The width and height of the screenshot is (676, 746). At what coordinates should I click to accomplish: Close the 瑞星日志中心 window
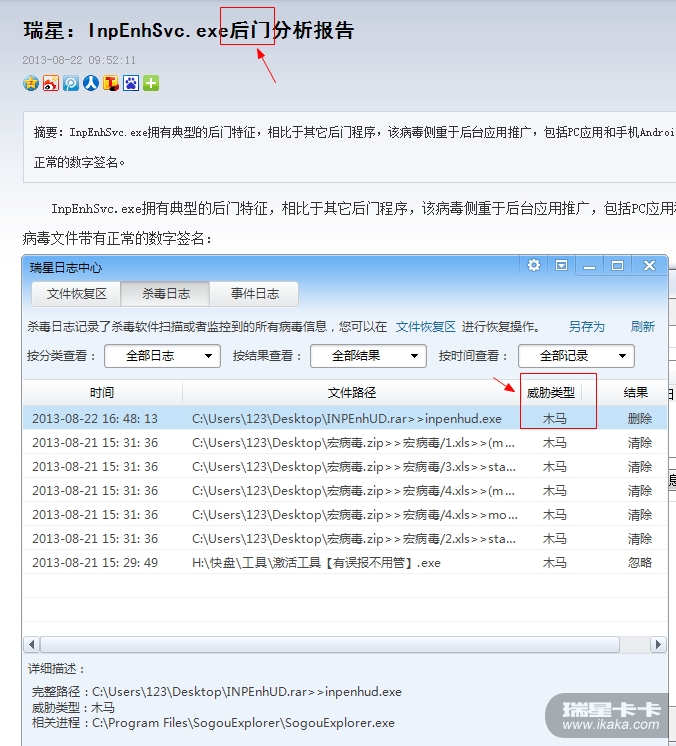click(649, 265)
